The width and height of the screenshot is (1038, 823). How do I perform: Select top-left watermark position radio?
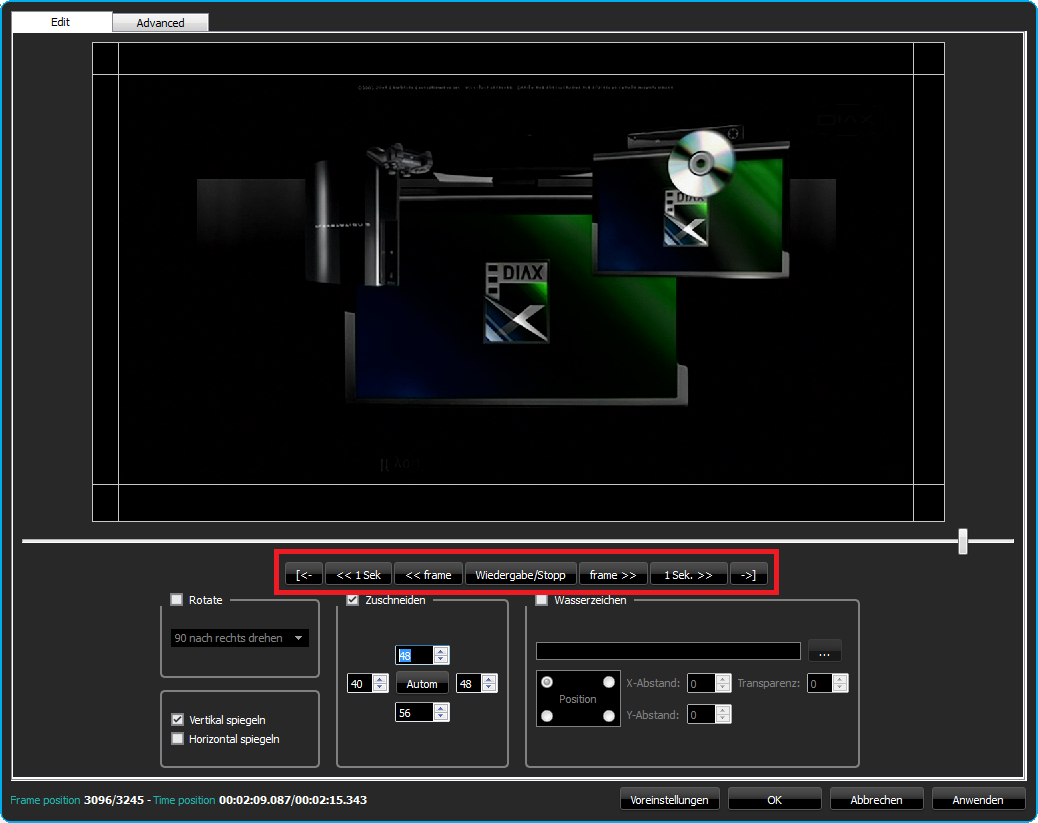tap(547, 682)
